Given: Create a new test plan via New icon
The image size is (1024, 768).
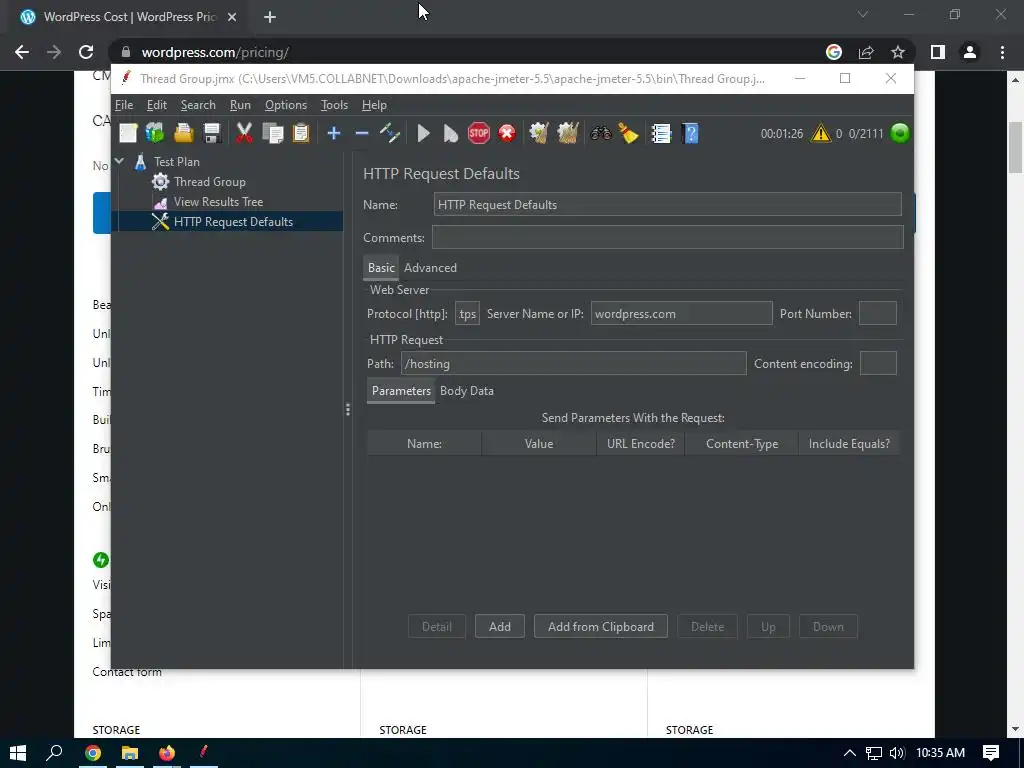Looking at the screenshot, I should coord(128,133).
